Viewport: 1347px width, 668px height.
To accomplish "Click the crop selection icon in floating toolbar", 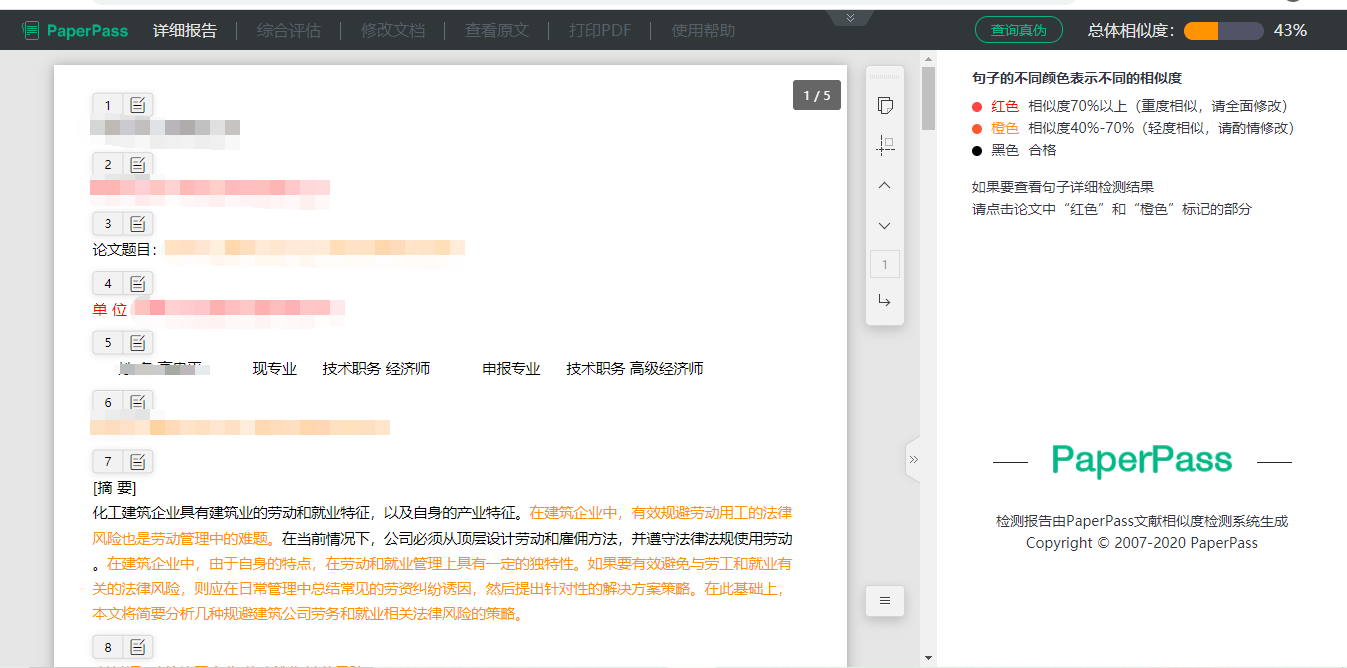I will pos(885,145).
